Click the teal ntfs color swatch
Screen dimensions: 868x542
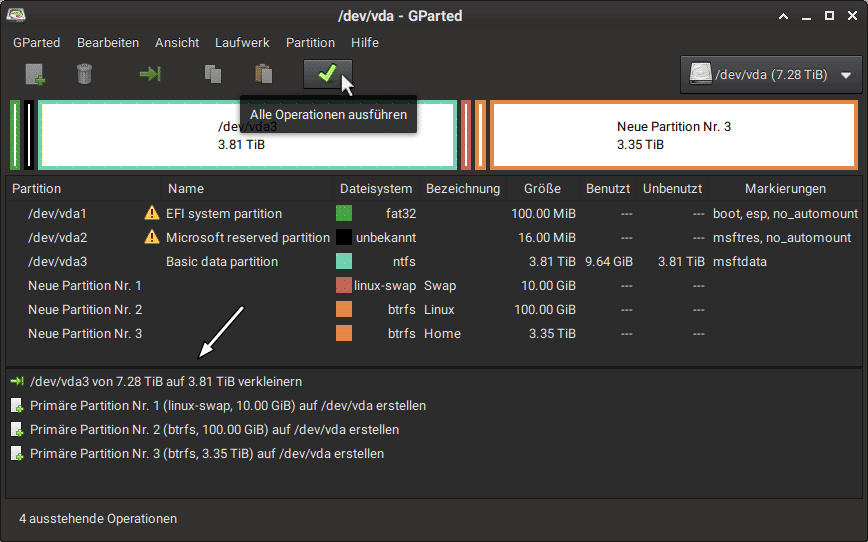tap(344, 261)
